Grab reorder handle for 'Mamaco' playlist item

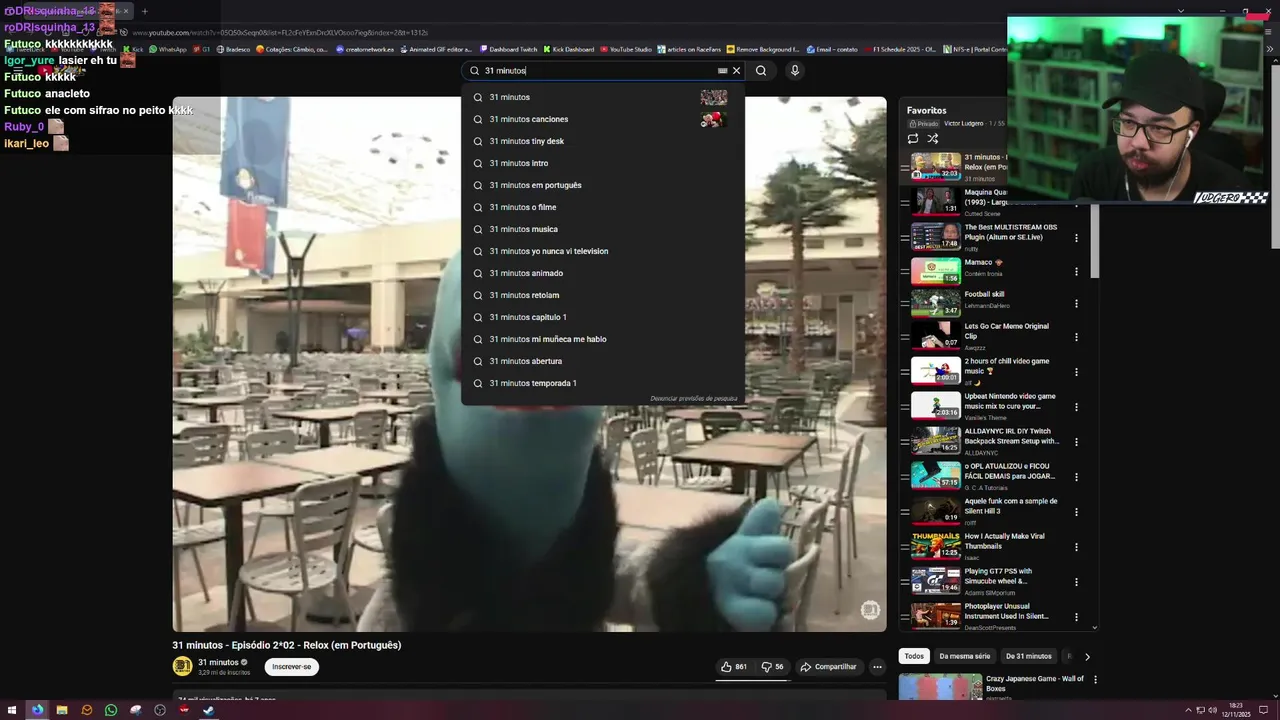904,271
